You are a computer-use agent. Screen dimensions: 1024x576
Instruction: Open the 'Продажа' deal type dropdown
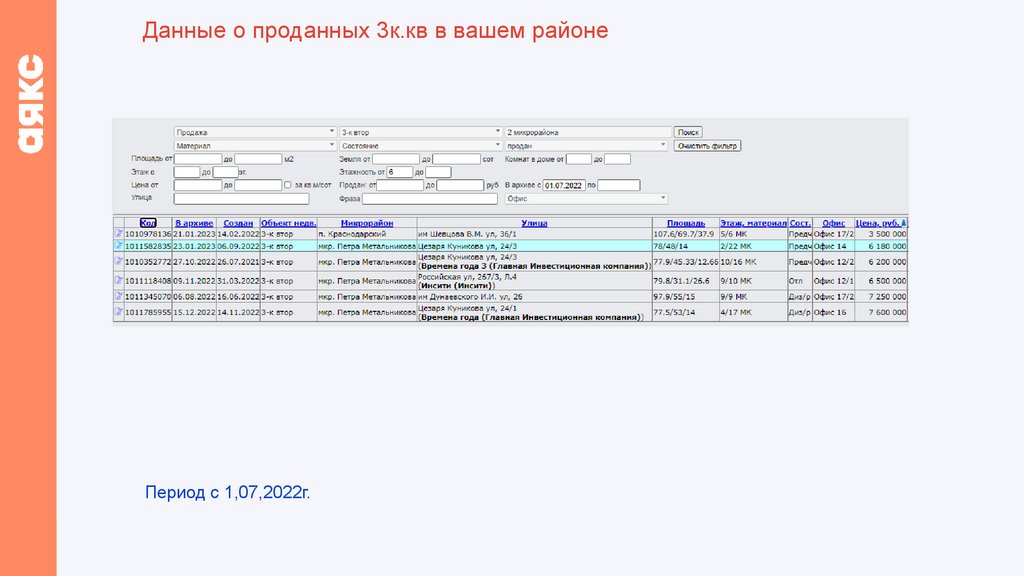(255, 132)
